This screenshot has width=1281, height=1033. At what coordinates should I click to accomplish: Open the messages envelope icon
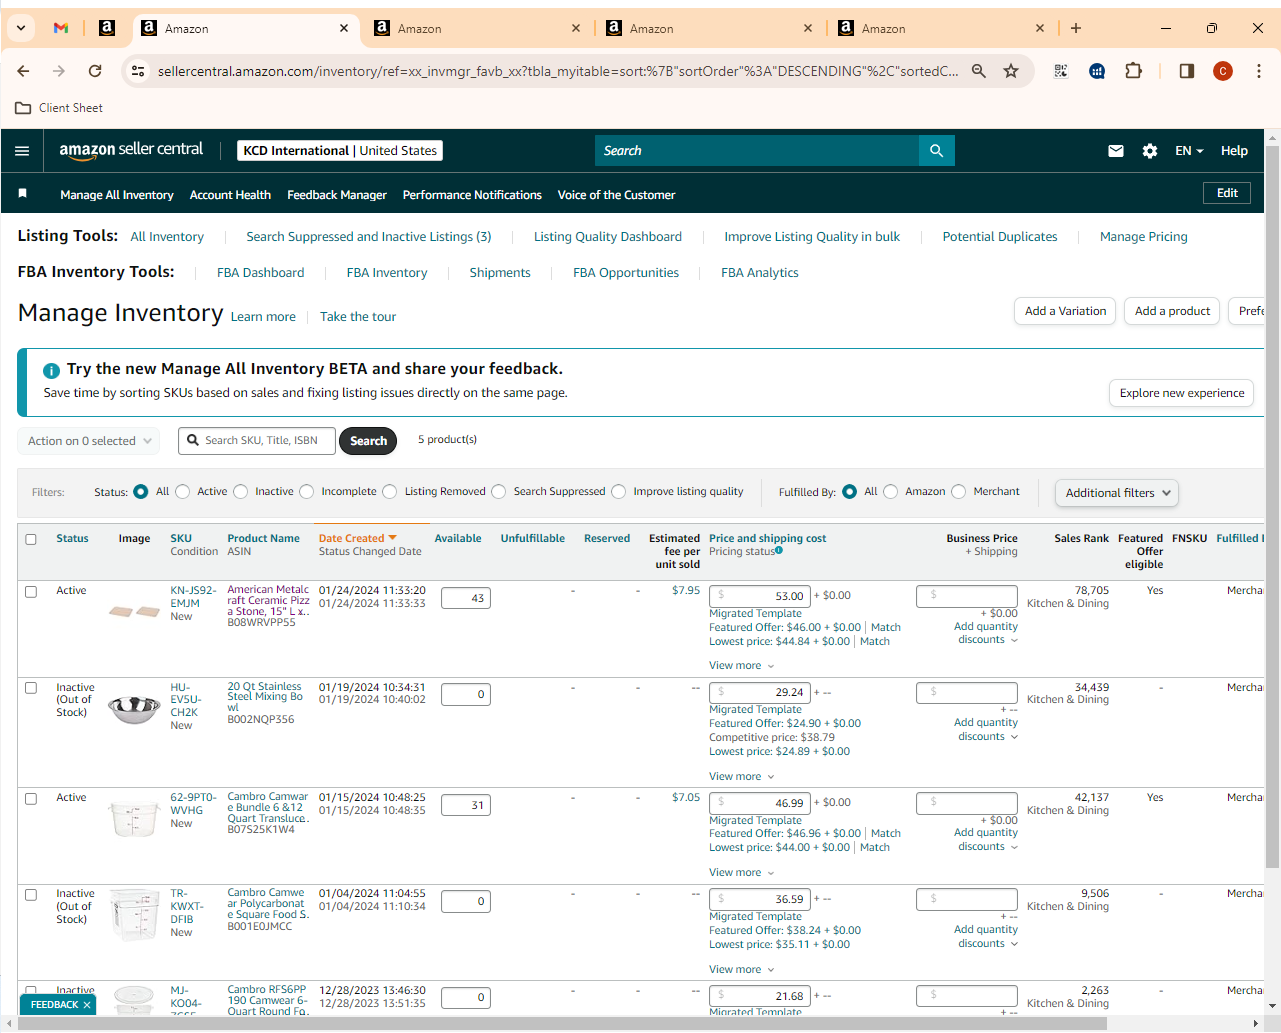pyautogui.click(x=1116, y=151)
